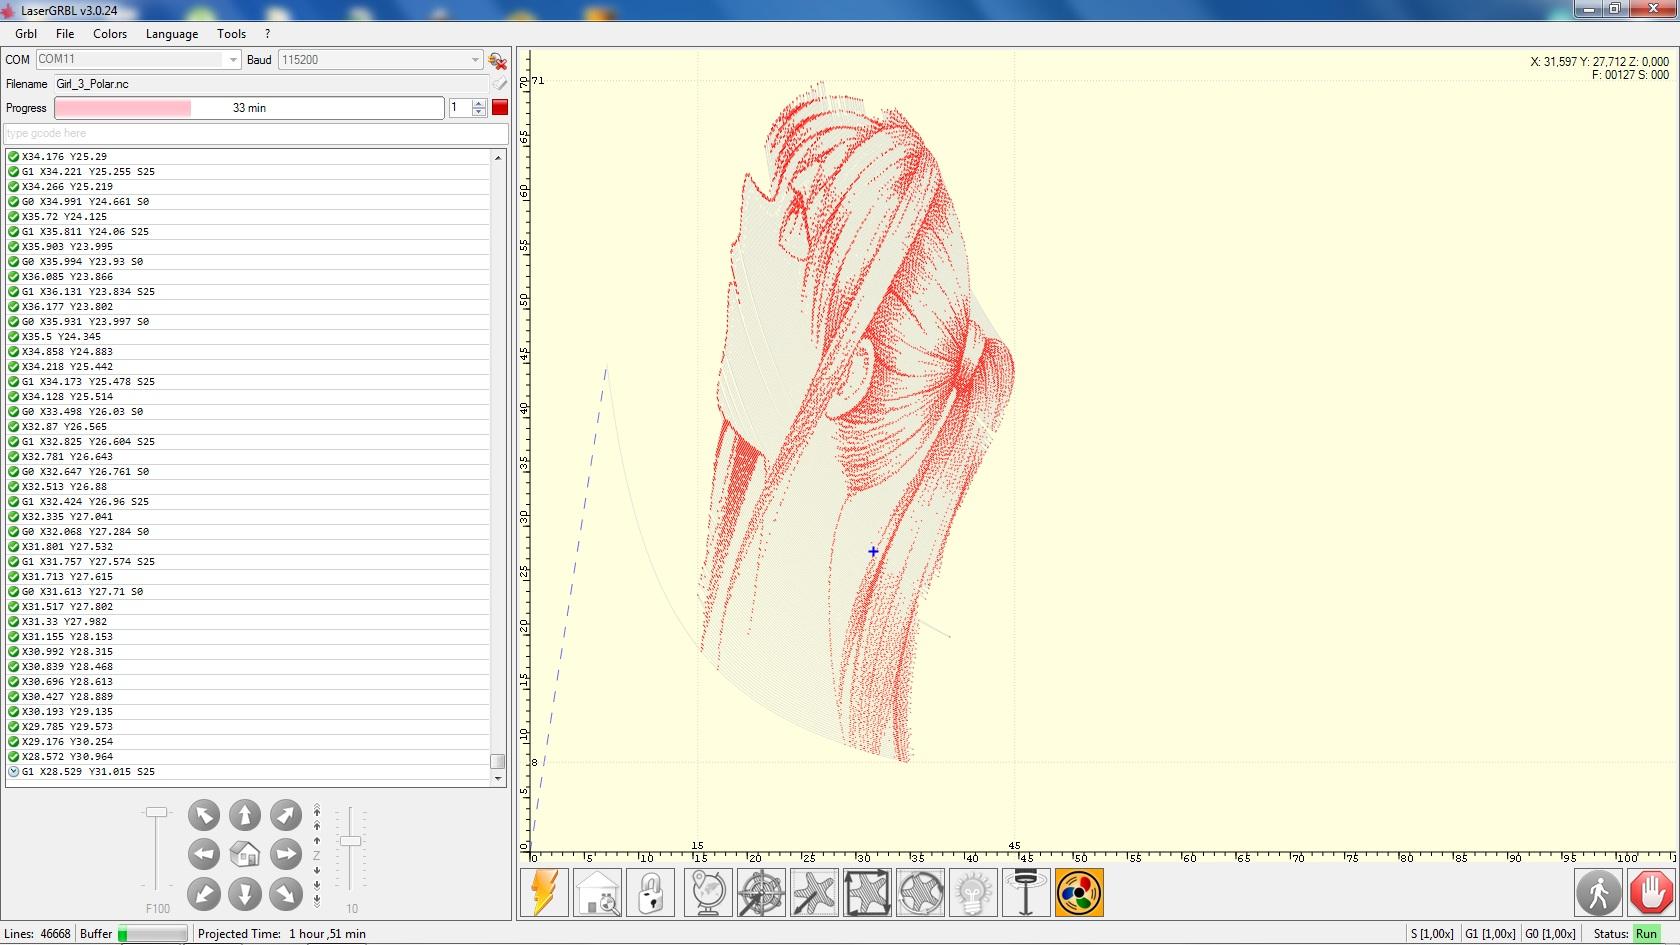Jog right with the right arrow button
Screen dimensions: 1680x945
point(286,855)
